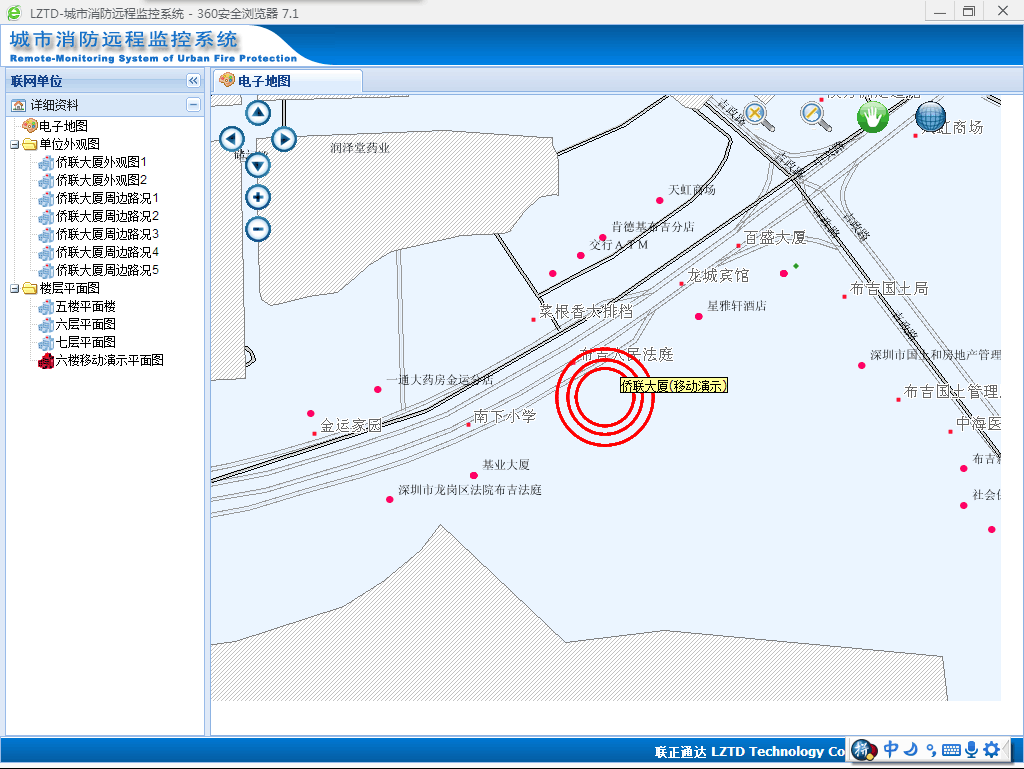Open 电子地图 in the tree
The width and height of the screenshot is (1024, 769).
pyautogui.click(x=62, y=126)
